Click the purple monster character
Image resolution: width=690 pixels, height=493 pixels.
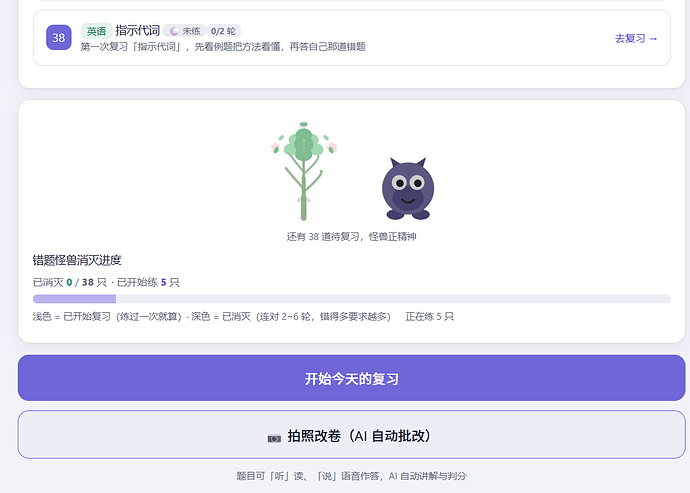click(408, 188)
